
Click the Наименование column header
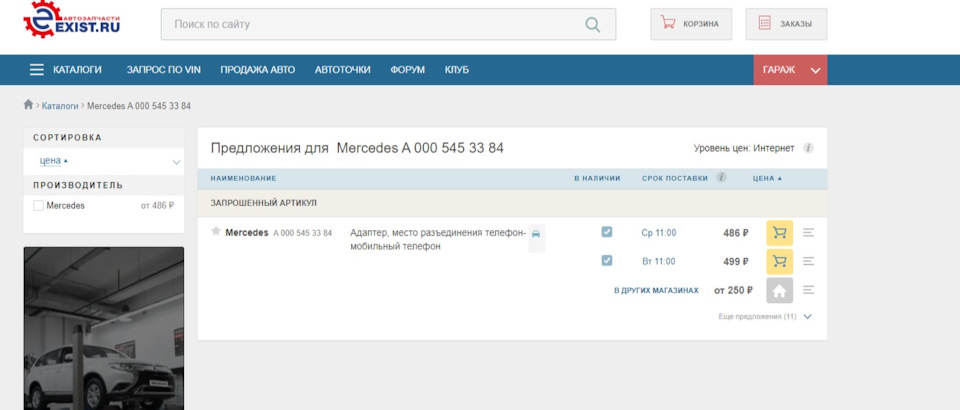click(244, 178)
